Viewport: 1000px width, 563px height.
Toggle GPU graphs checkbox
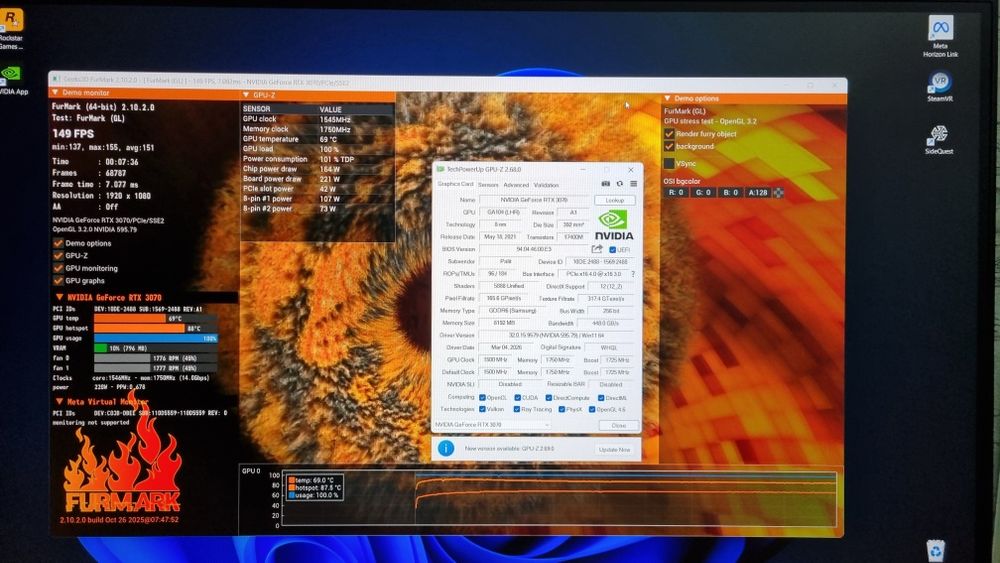59,281
